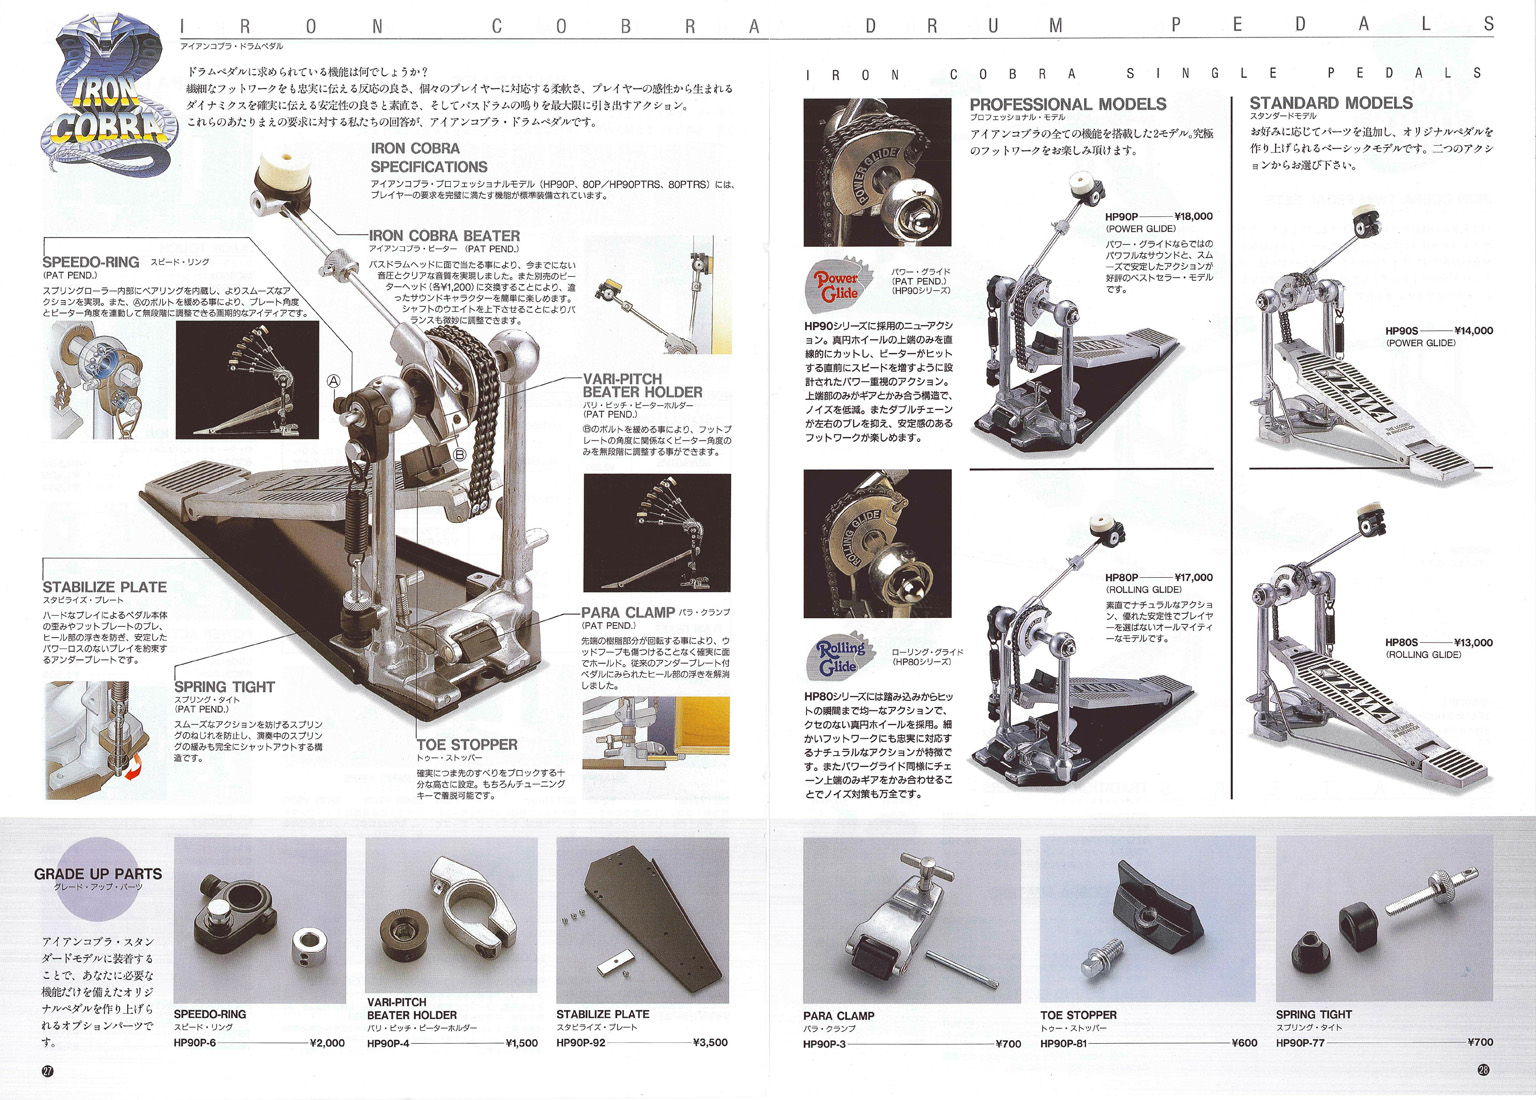Viewport: 1536px width, 1100px height.
Task: Click the Professional Models heading
Action: [1067, 104]
